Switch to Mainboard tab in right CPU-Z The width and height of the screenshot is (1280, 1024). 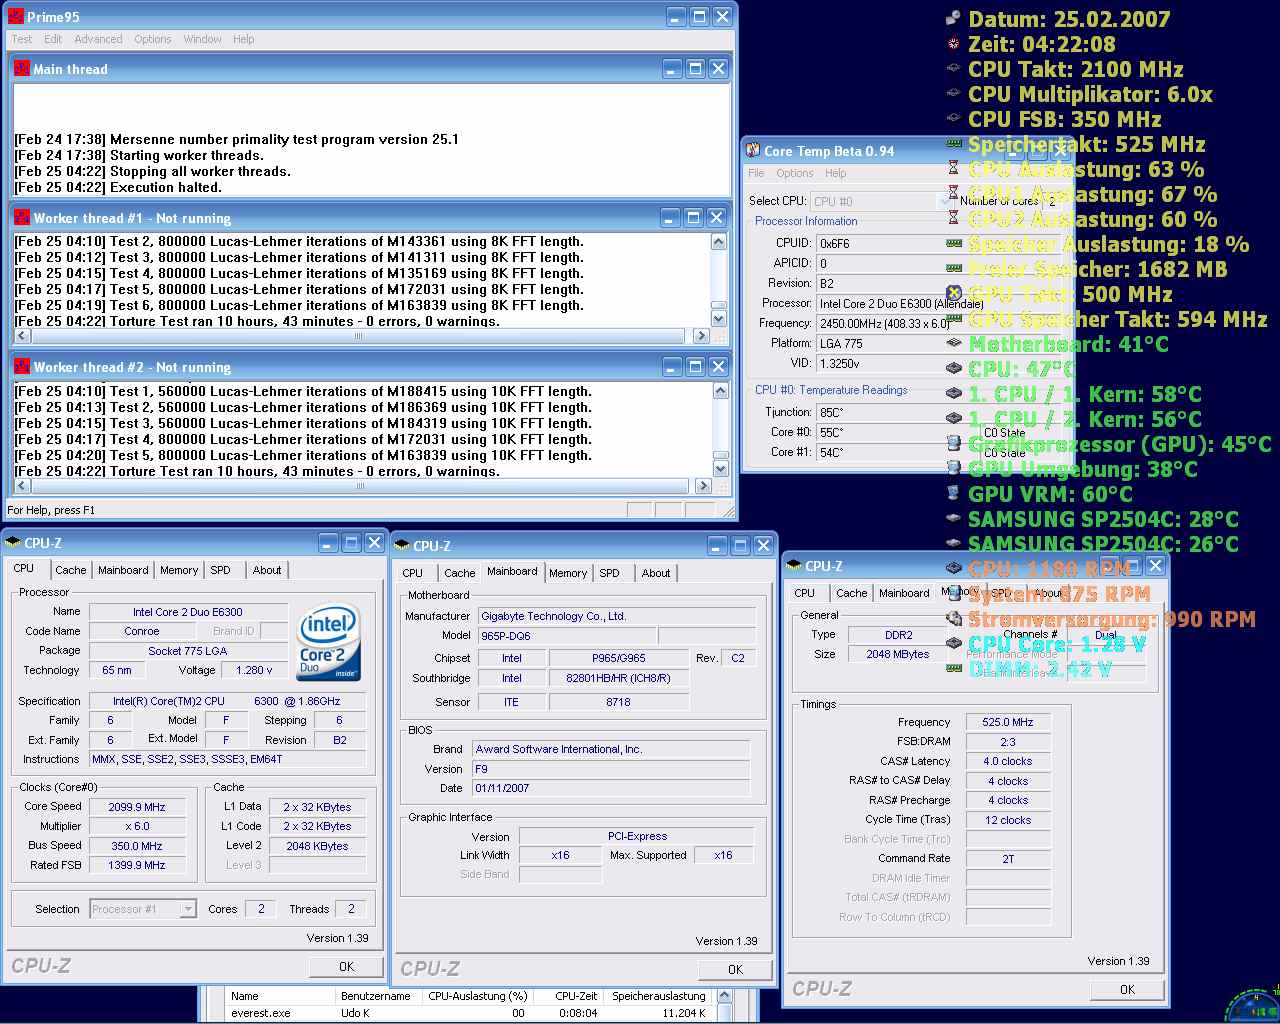coord(904,593)
